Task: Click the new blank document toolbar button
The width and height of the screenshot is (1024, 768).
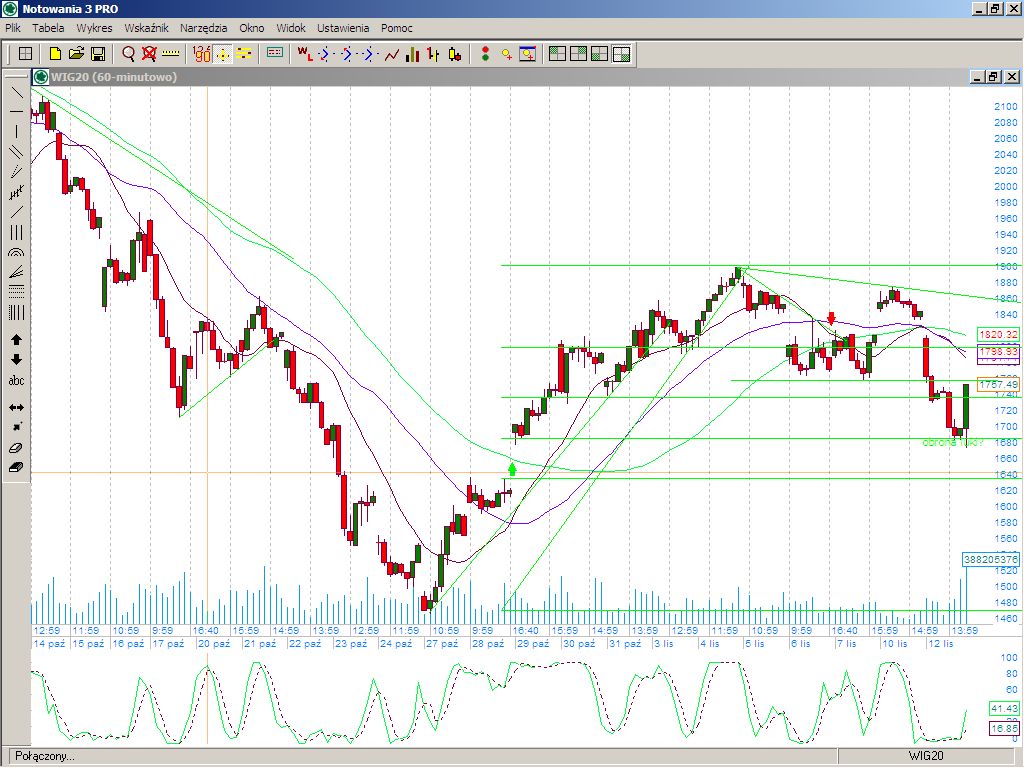Action: point(56,53)
